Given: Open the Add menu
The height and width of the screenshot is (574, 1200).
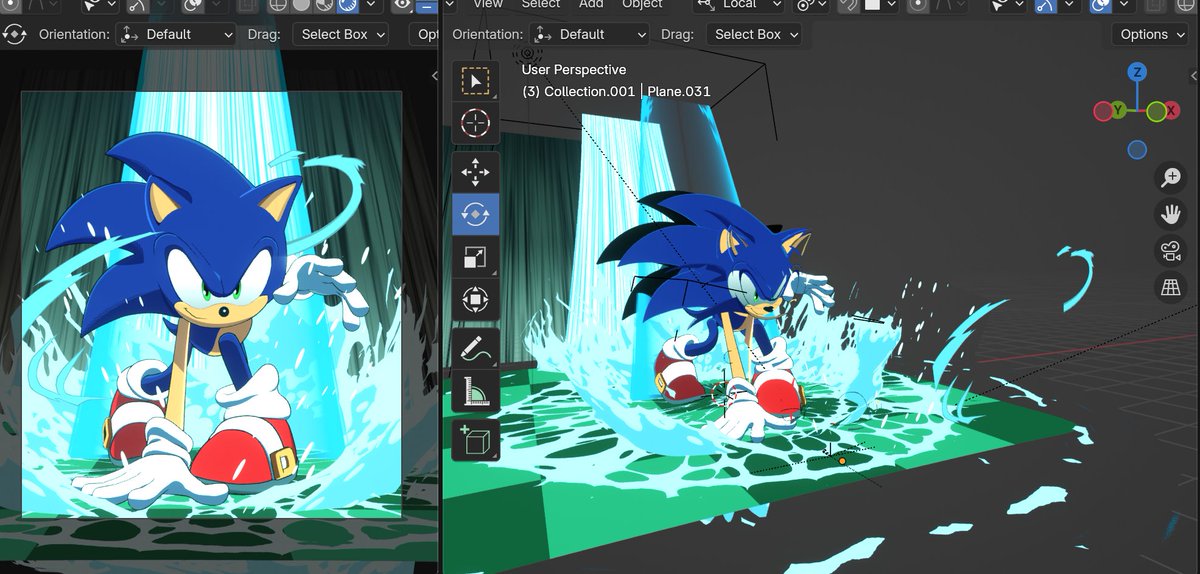Looking at the screenshot, I should (591, 4).
